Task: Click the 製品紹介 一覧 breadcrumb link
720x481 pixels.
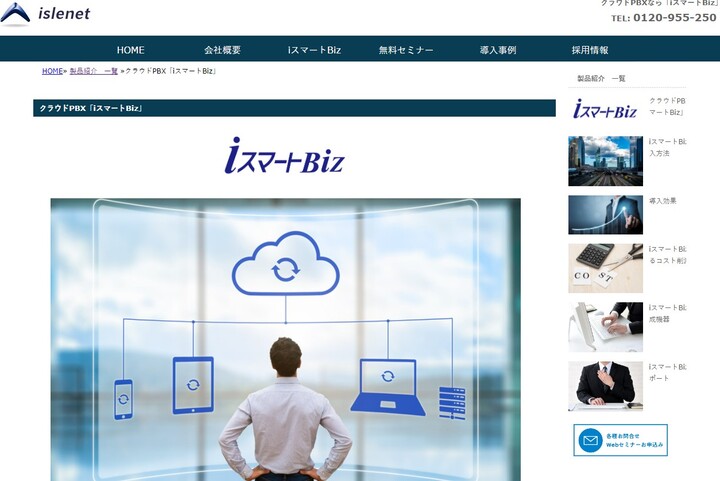Action: pos(93,72)
